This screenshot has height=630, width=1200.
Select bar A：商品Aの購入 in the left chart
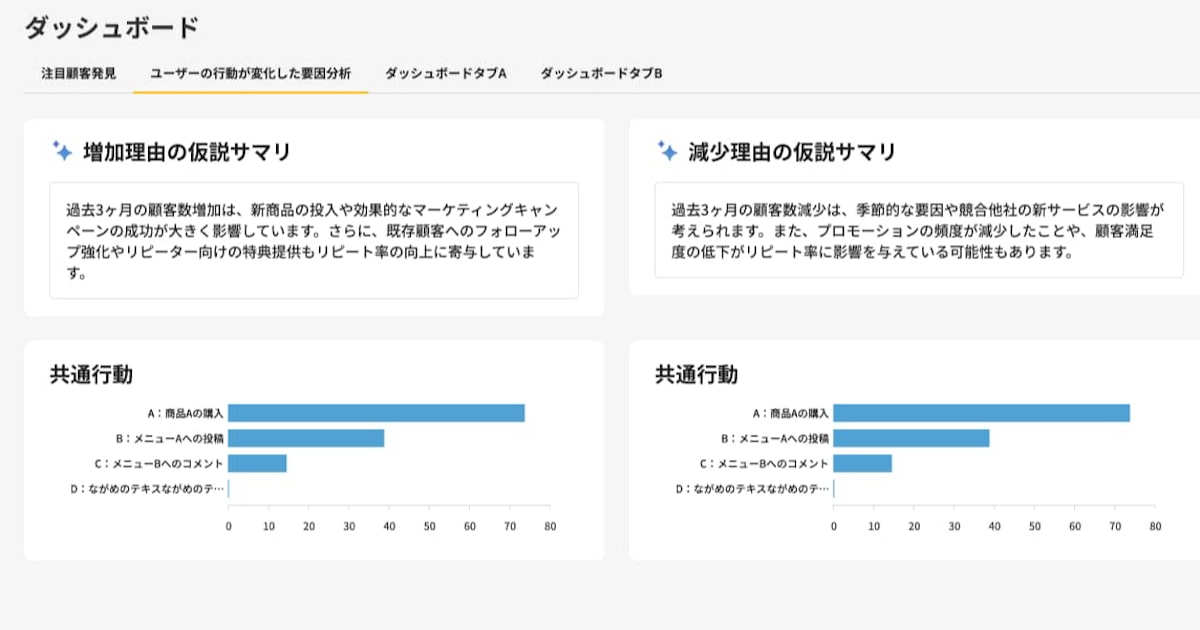click(x=376, y=413)
